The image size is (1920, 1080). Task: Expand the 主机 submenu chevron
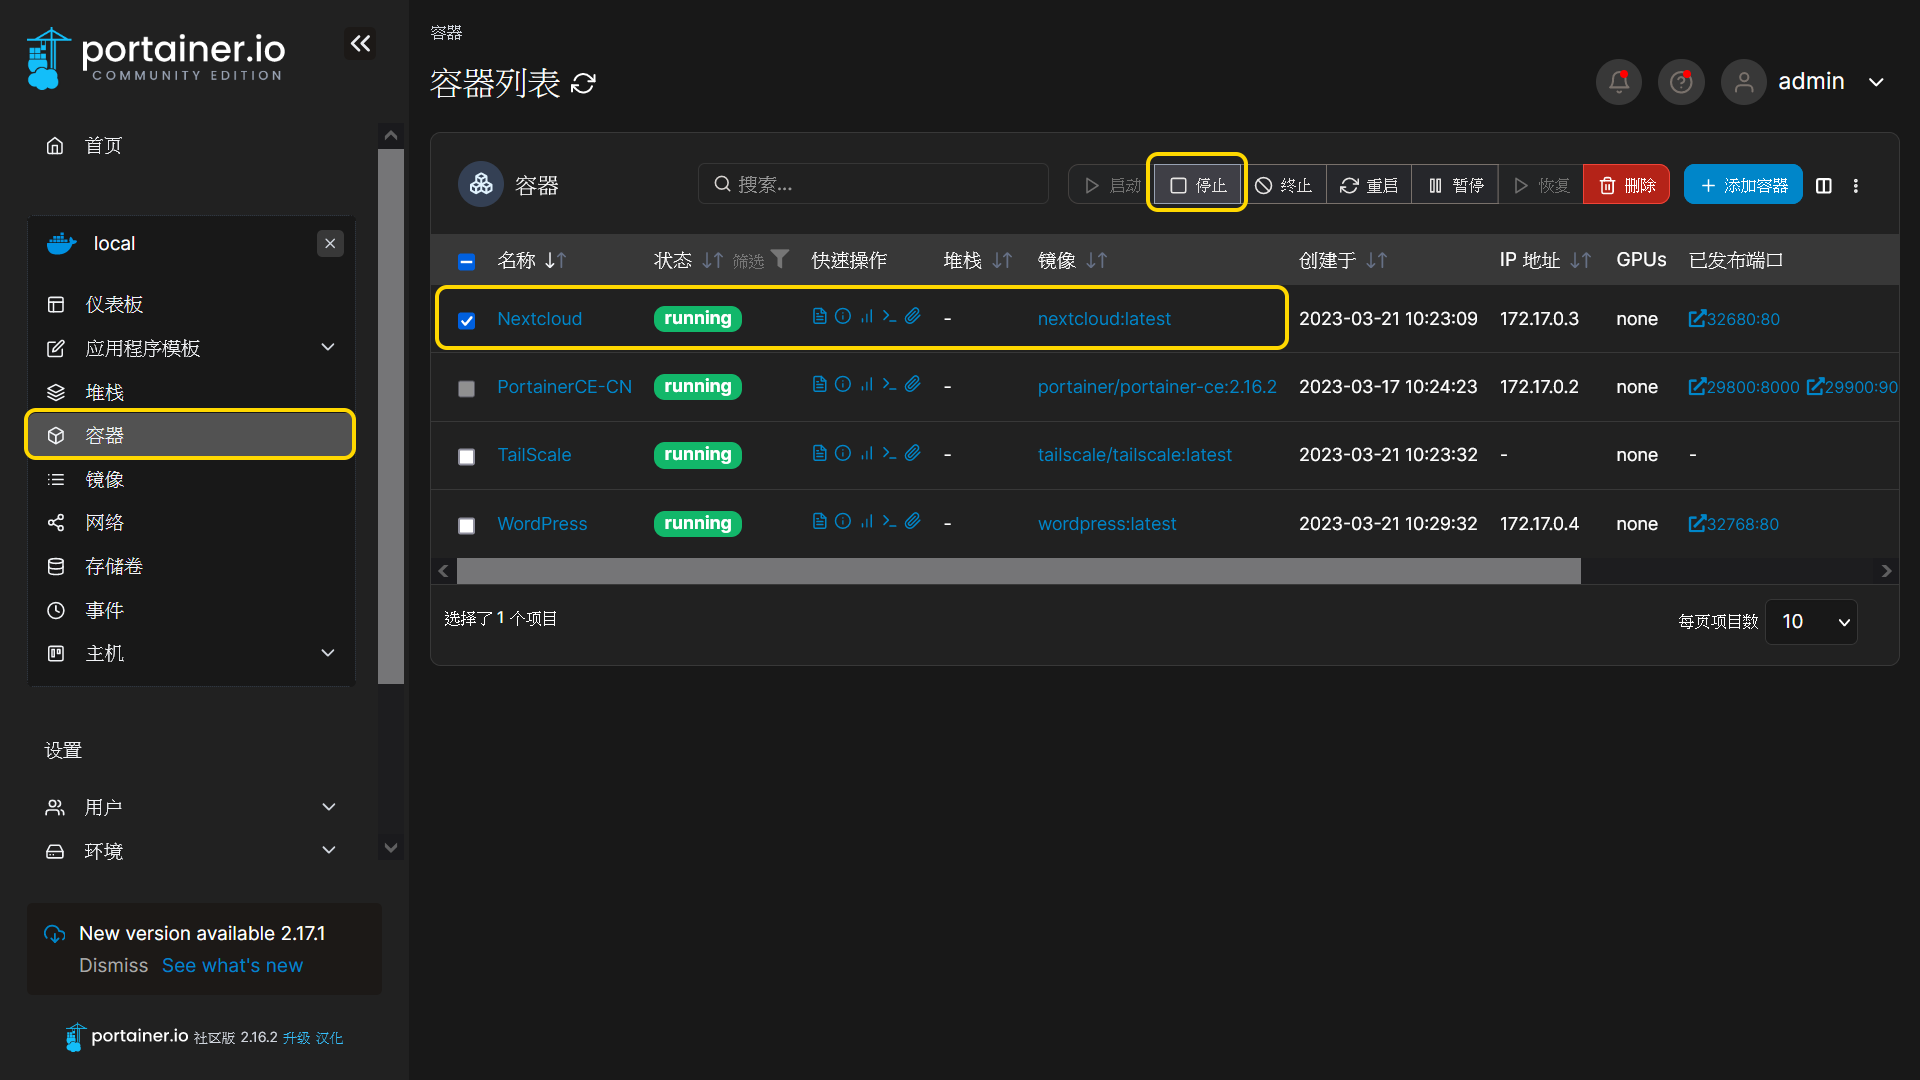pos(328,653)
